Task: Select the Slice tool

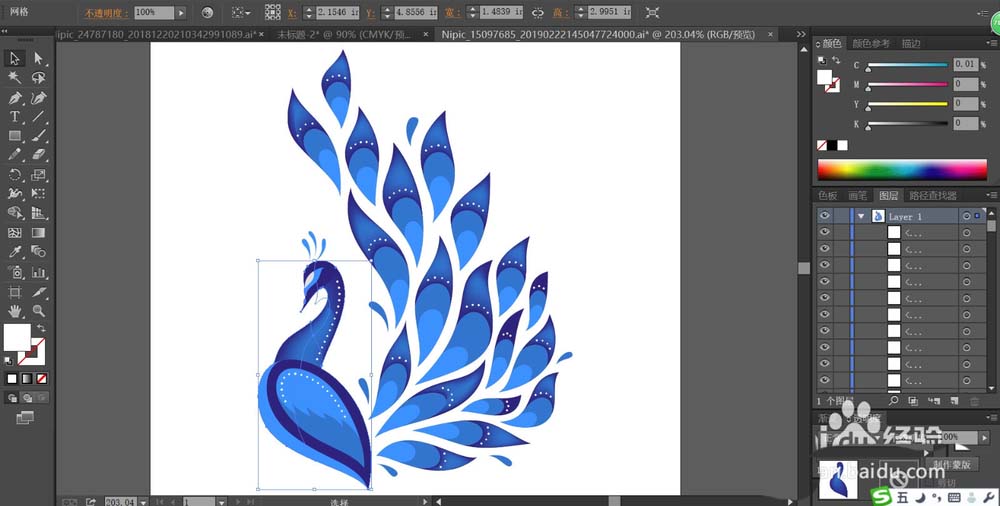Action: pyautogui.click(x=39, y=292)
